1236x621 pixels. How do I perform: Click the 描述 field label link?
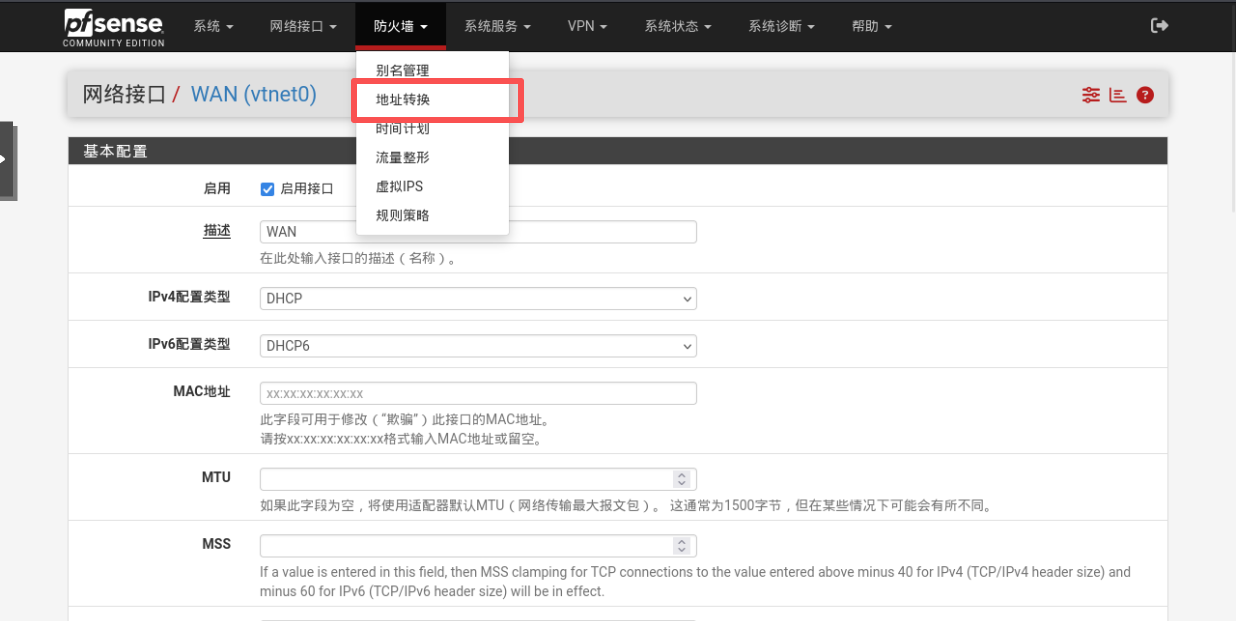pos(217,231)
